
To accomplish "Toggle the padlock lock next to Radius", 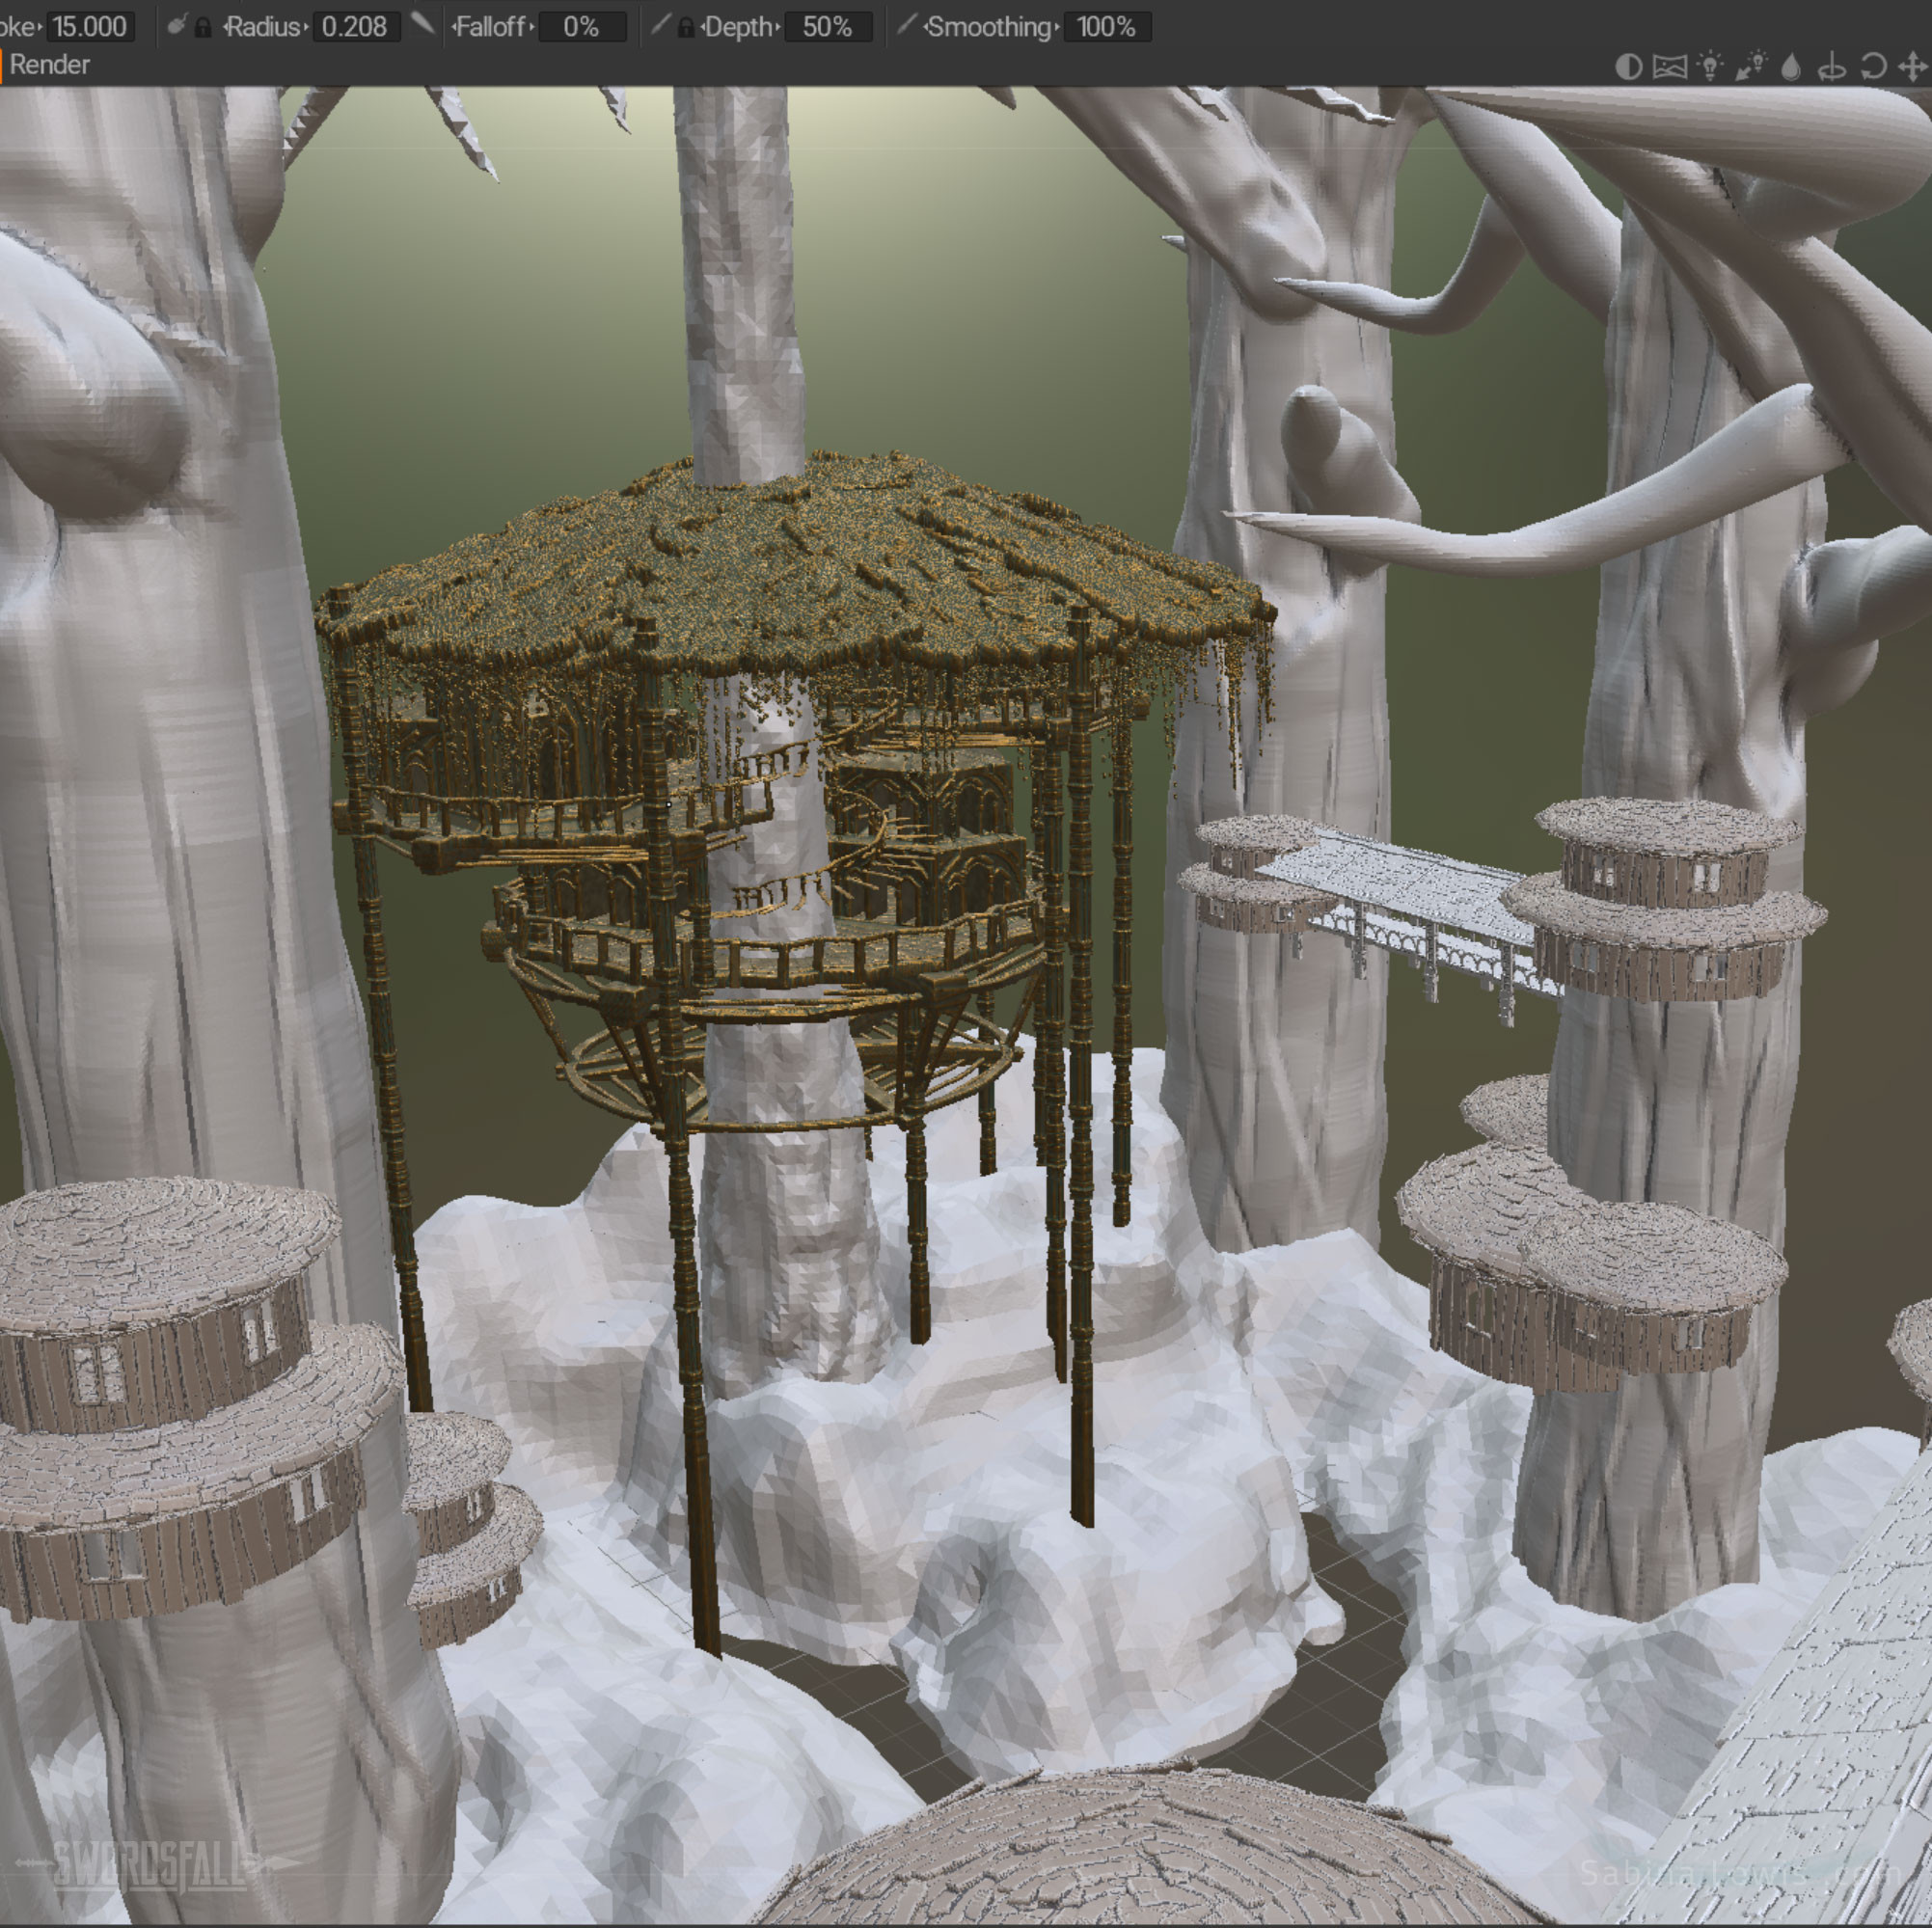I will tap(203, 25).
